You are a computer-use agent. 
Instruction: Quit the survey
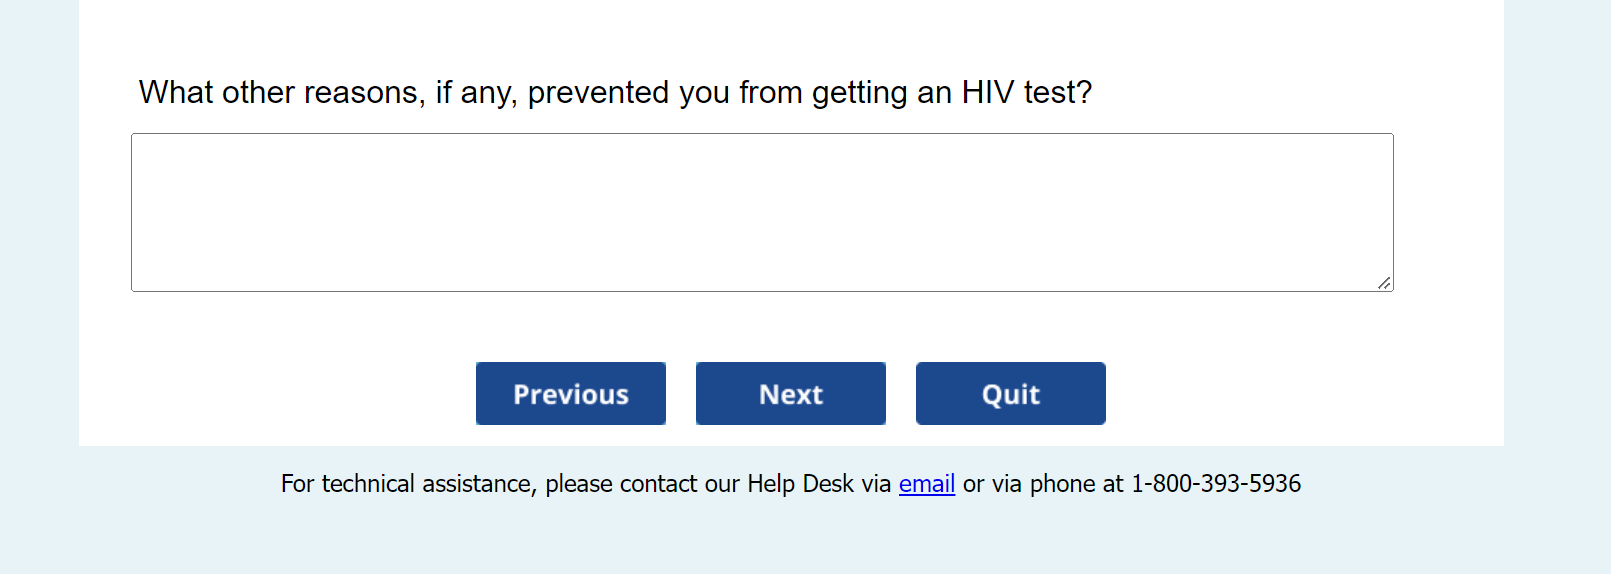1010,394
